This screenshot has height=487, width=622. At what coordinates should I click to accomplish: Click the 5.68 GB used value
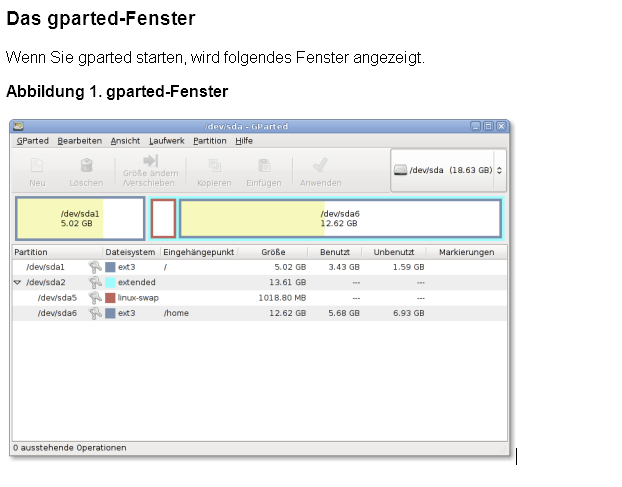344,313
